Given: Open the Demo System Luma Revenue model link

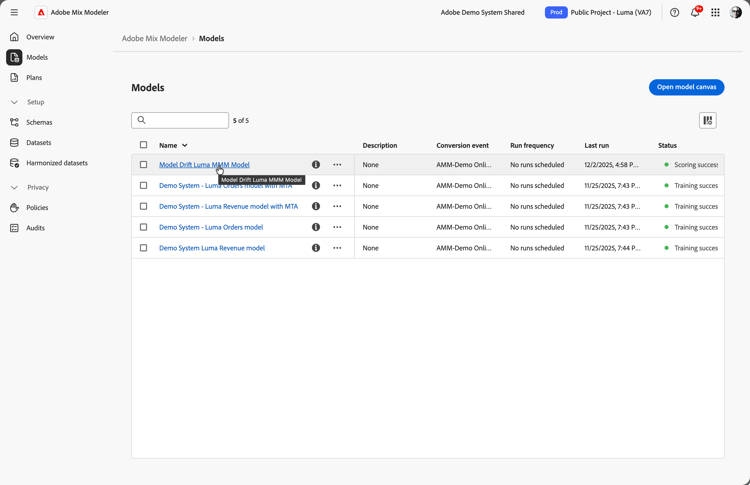Looking at the screenshot, I should pos(212,248).
